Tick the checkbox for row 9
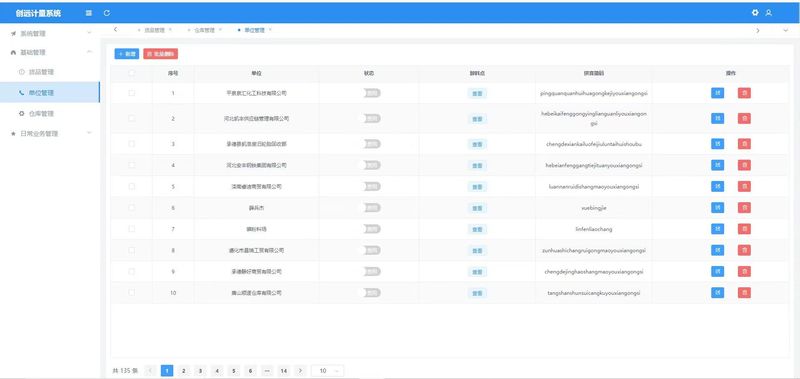800x379 pixels. 132,271
